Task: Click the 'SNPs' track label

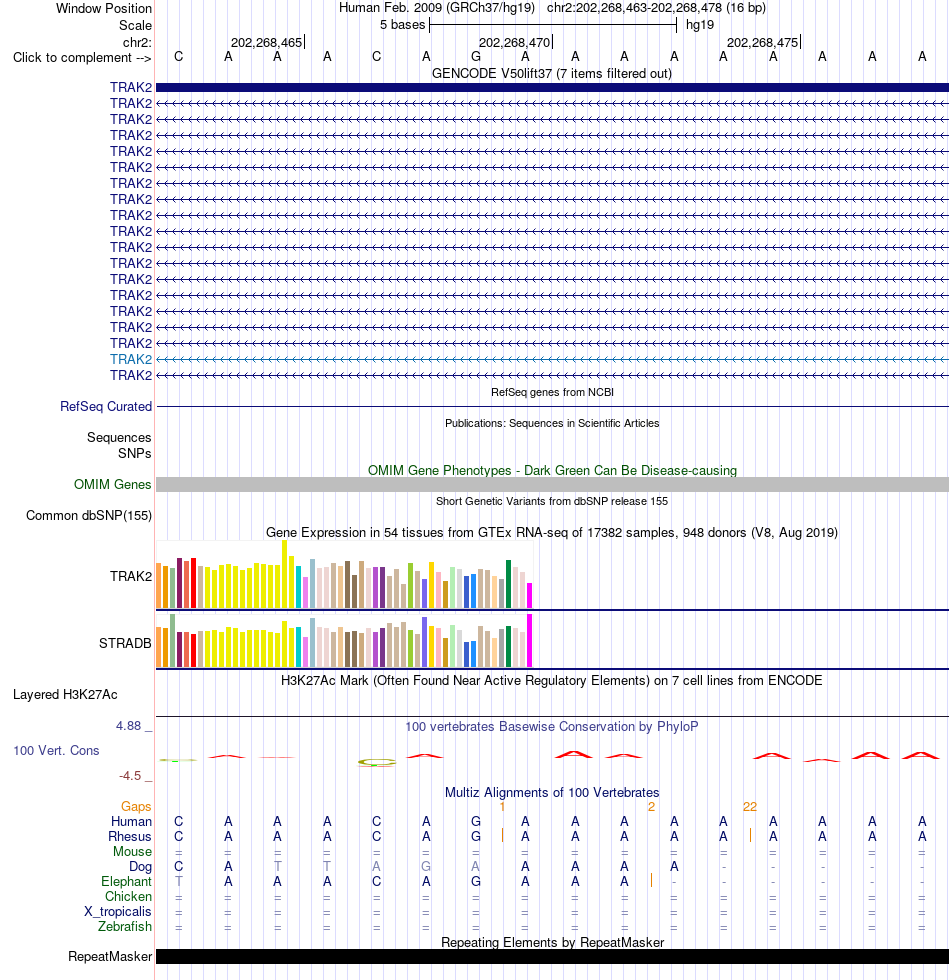Action: click(x=134, y=453)
